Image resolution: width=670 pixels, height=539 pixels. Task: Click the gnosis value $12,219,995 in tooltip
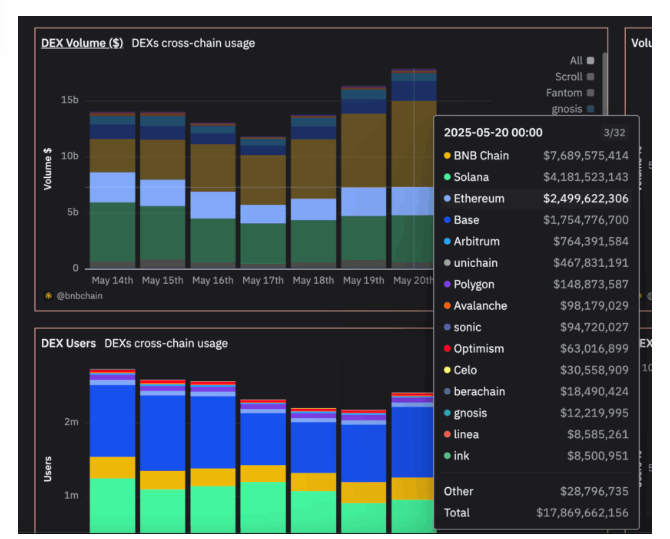594,413
